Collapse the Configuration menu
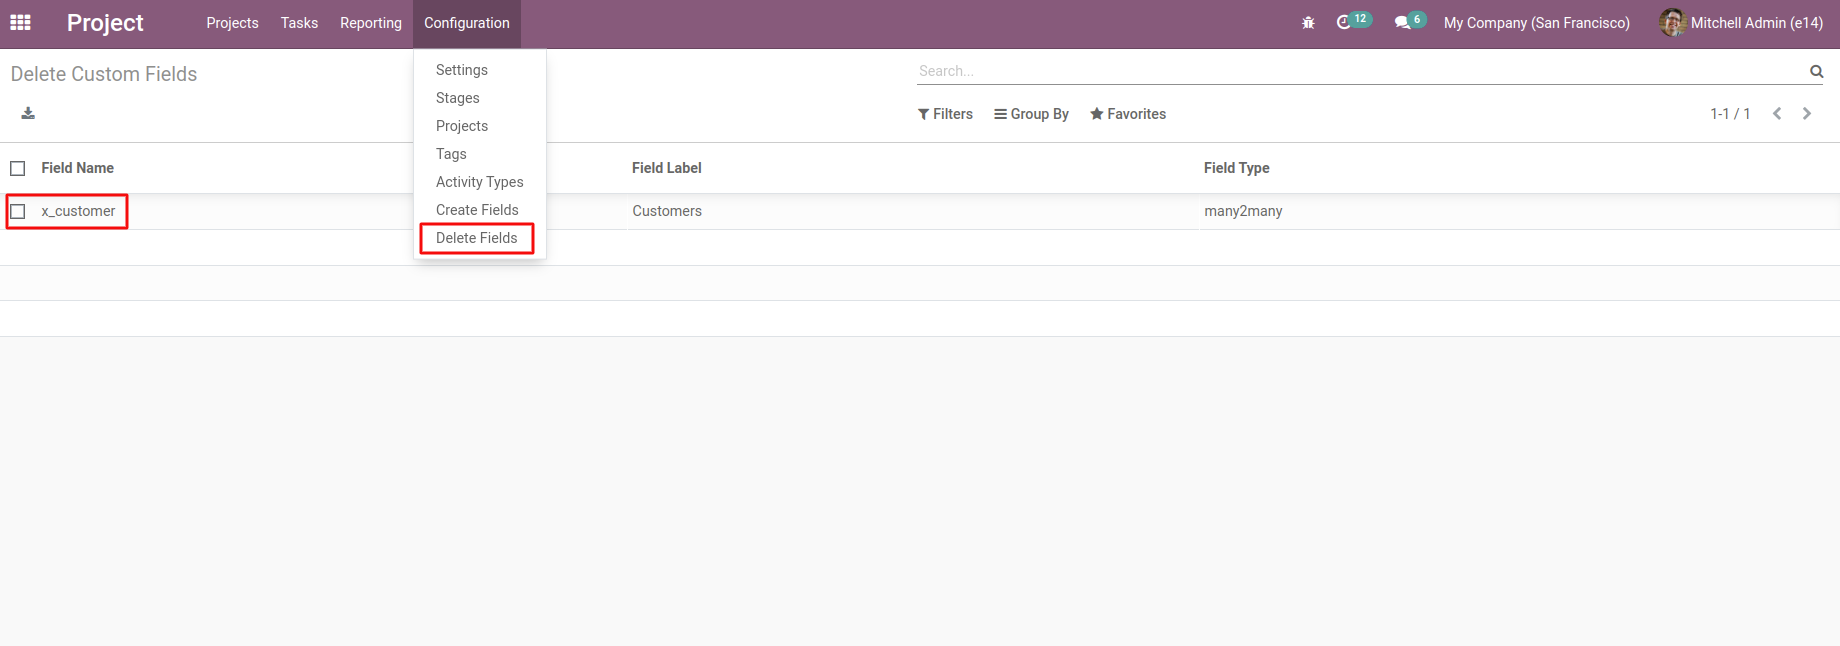The image size is (1840, 646). pyautogui.click(x=467, y=23)
